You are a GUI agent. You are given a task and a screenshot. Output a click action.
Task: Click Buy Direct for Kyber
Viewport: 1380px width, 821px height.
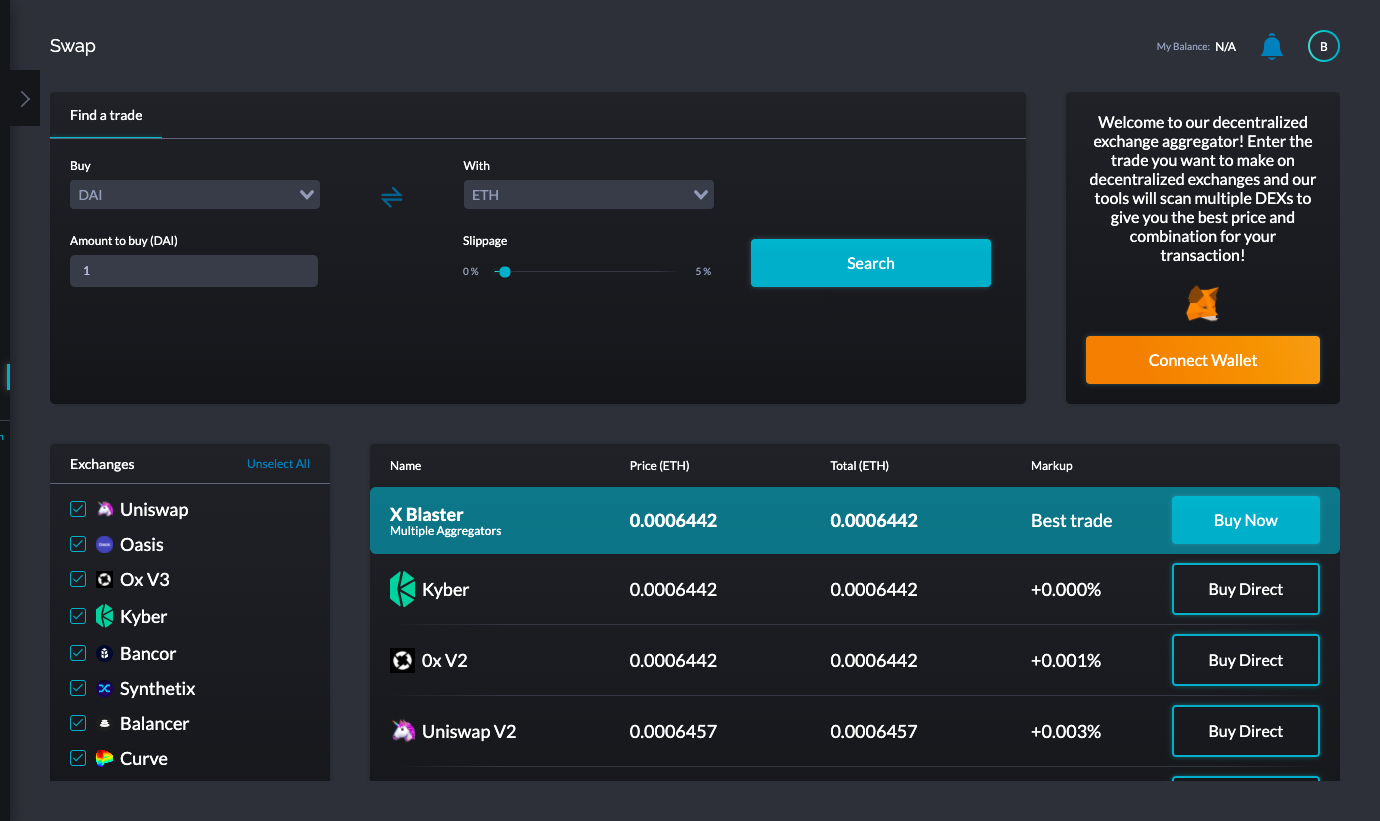(x=1246, y=589)
